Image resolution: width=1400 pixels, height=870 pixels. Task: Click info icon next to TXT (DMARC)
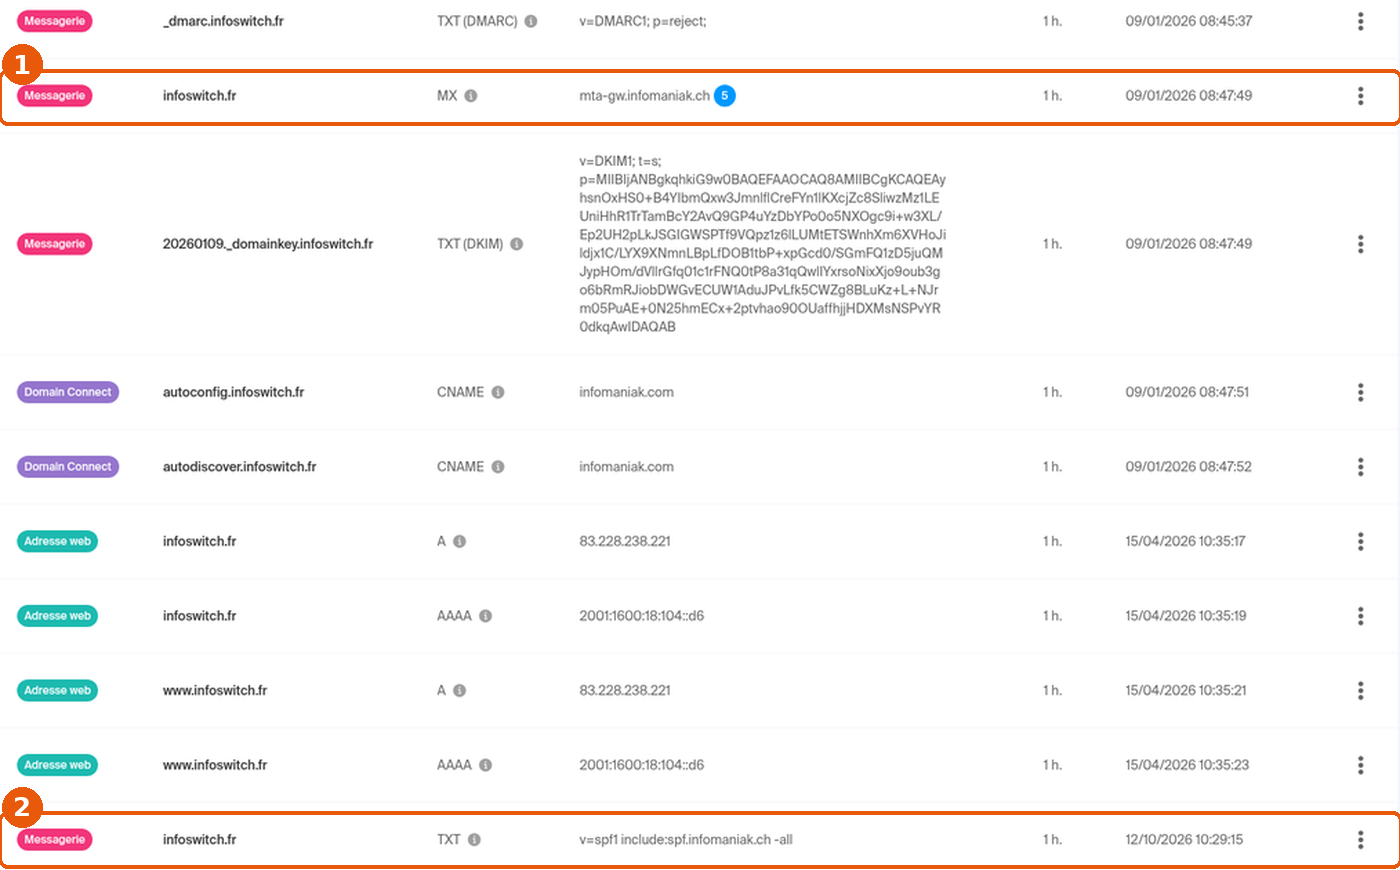531,21
